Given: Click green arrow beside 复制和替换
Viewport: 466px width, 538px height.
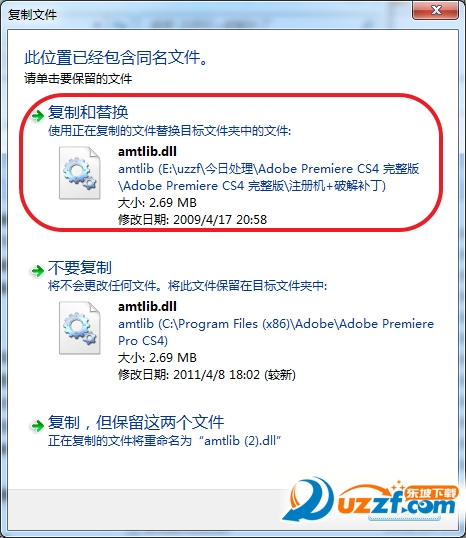Looking at the screenshot, I should pos(37,116).
